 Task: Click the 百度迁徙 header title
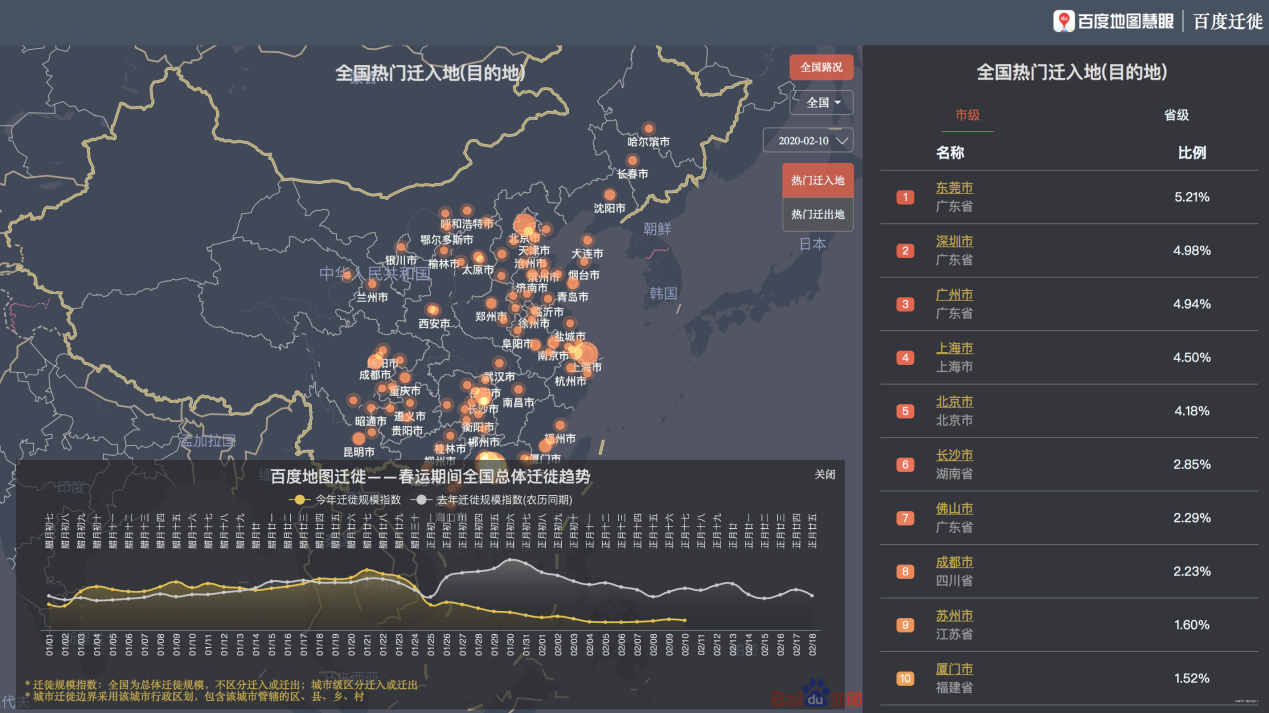[x=1228, y=21]
